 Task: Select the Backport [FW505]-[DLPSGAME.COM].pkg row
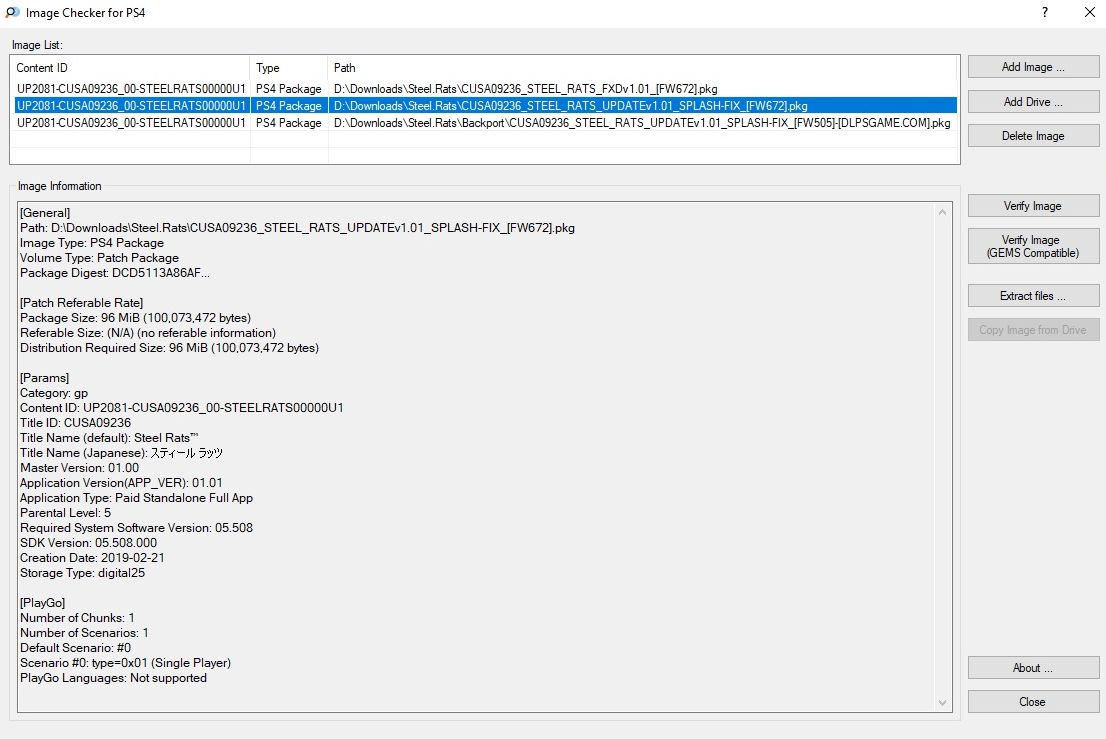point(485,123)
